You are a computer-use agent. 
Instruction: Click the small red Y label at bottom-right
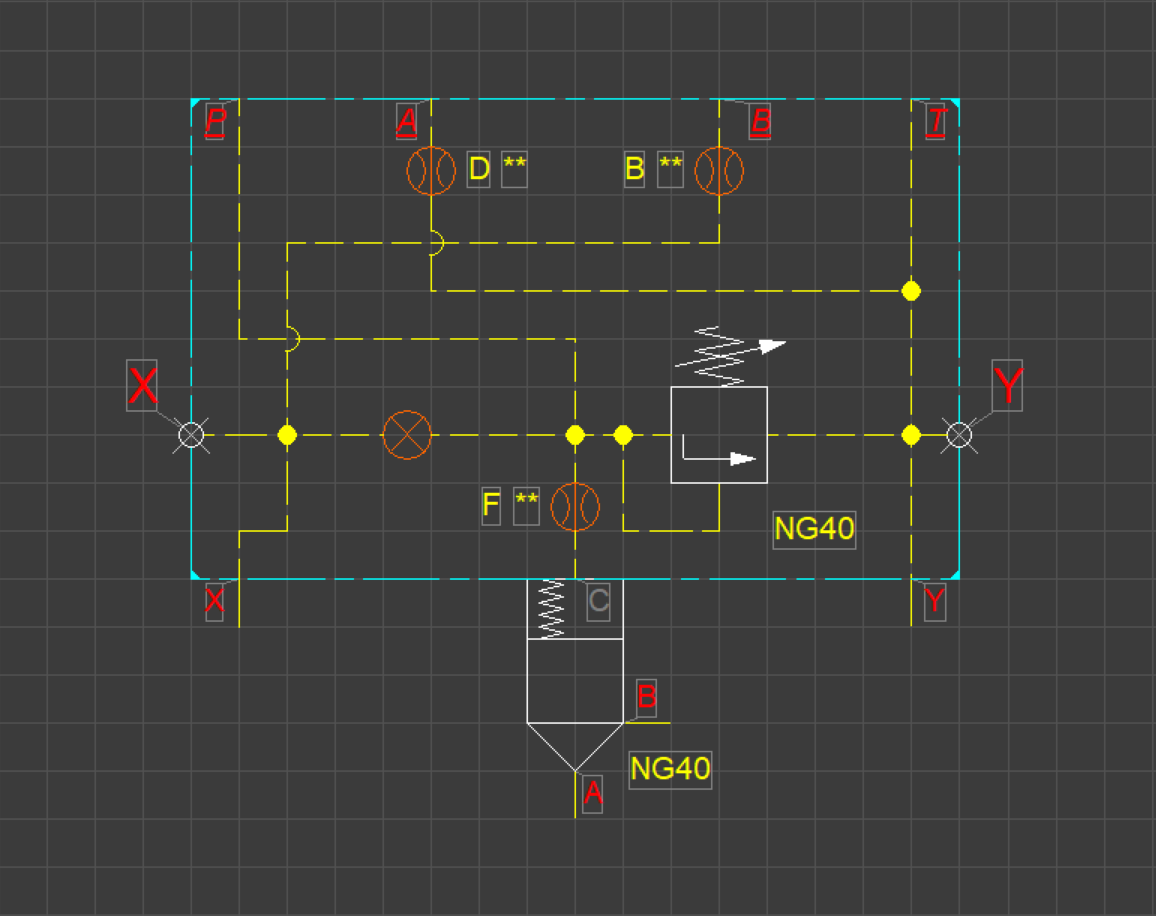tap(935, 602)
